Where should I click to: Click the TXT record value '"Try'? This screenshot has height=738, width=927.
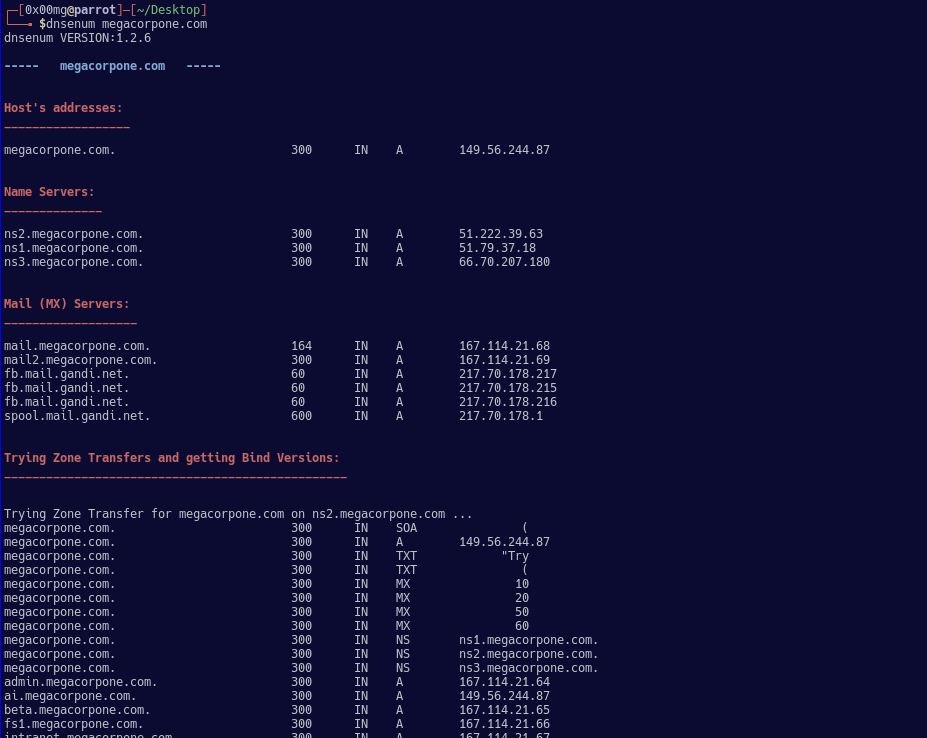515,556
